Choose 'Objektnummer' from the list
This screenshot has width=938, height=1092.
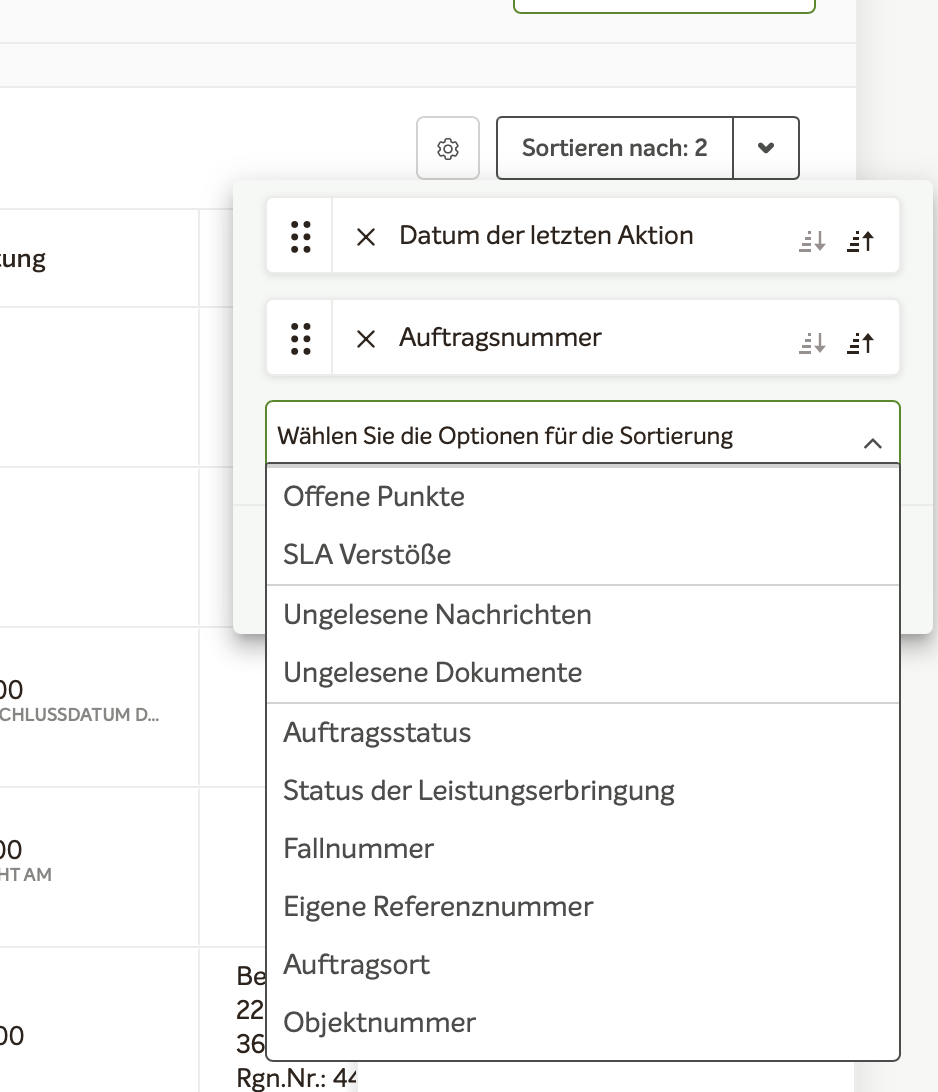click(x=583, y=1022)
